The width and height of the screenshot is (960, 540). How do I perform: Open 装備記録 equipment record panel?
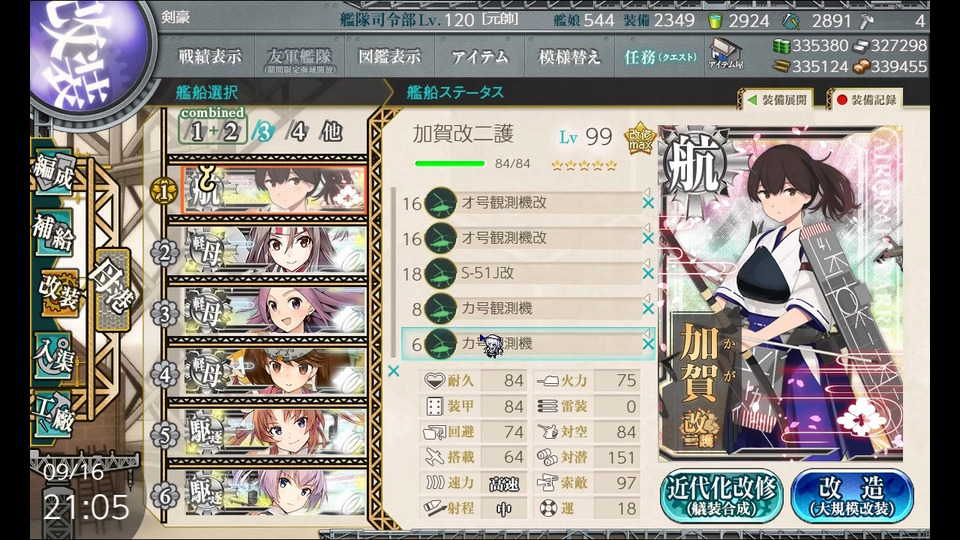[x=866, y=100]
